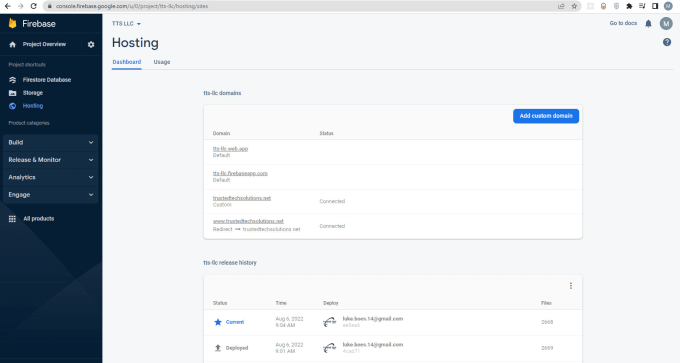Open release history three-dot menu
The image size is (680, 363).
click(571, 285)
